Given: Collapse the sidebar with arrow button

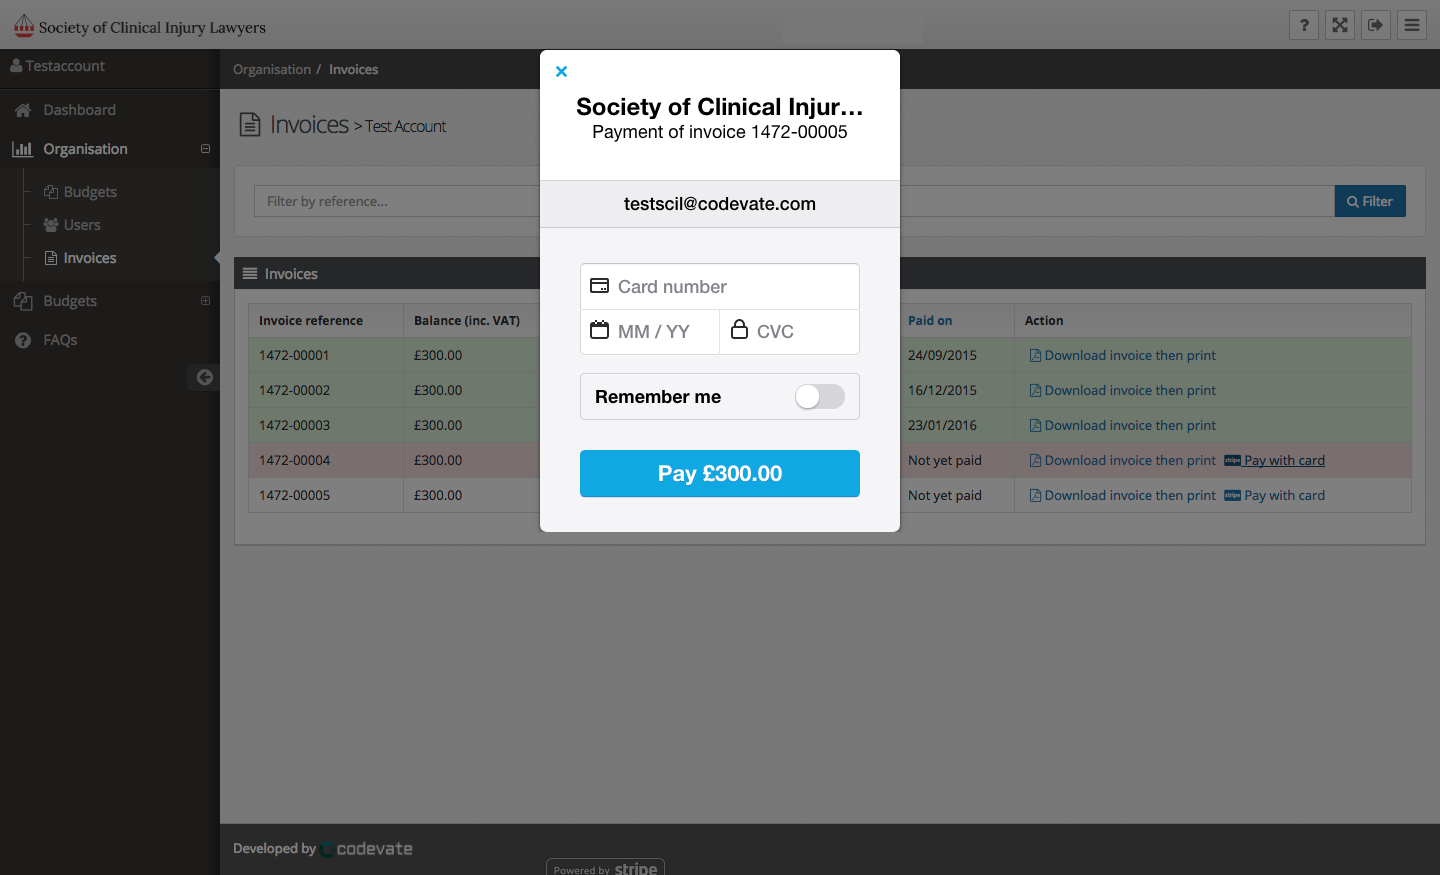Looking at the screenshot, I should coord(204,377).
